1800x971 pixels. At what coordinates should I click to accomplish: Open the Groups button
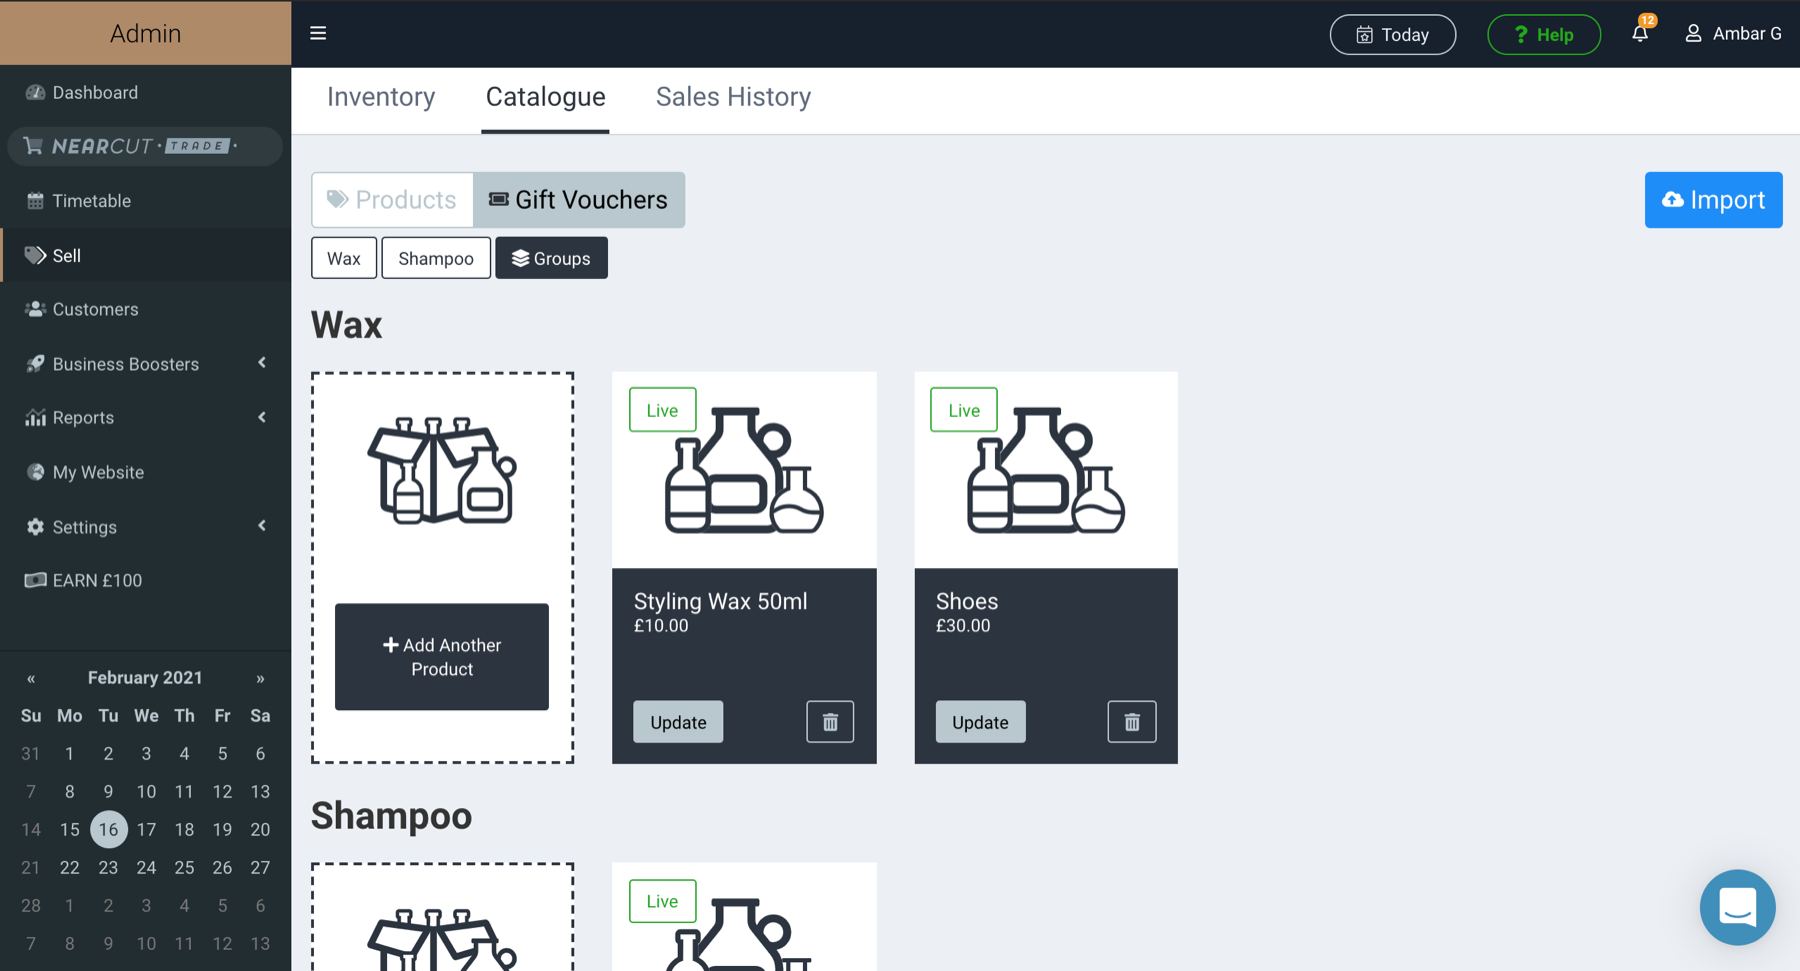click(x=551, y=258)
